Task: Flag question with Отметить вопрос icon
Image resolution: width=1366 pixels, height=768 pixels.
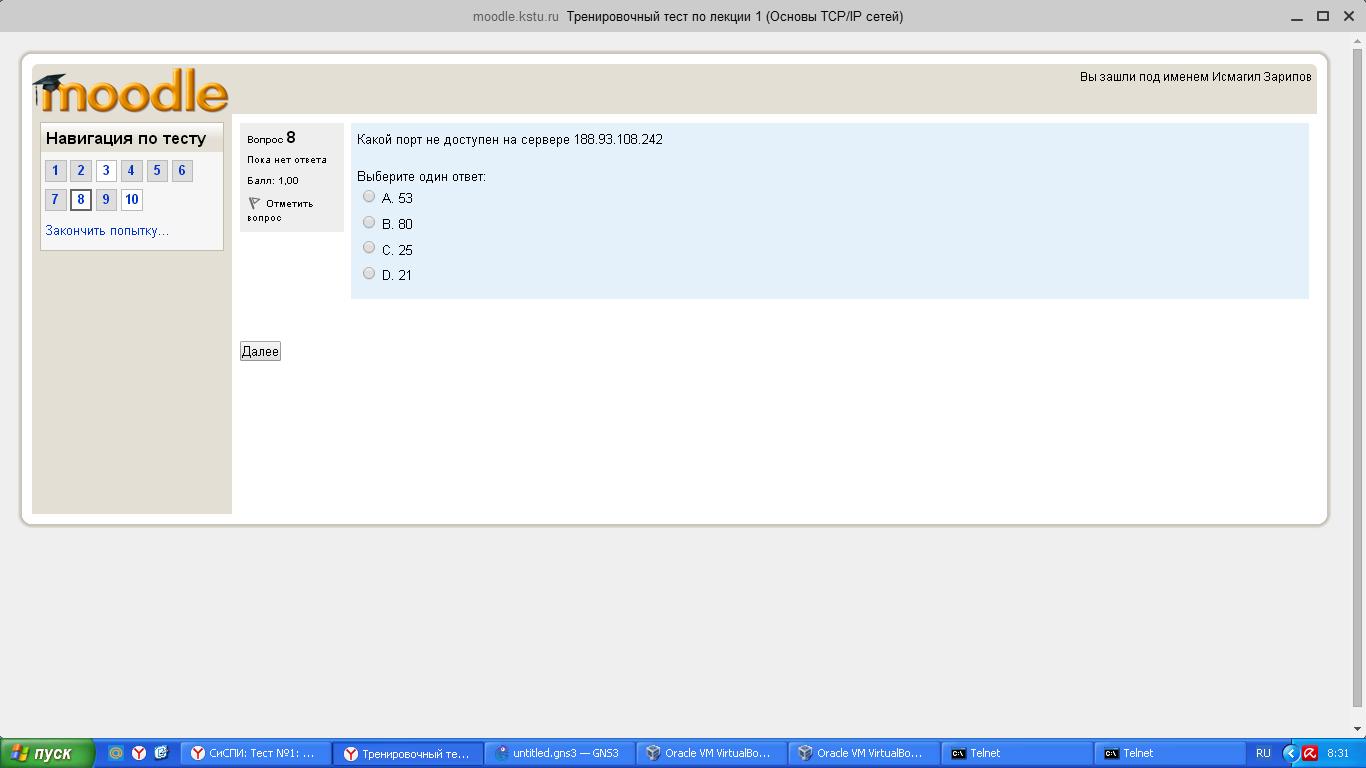Action: (254, 203)
